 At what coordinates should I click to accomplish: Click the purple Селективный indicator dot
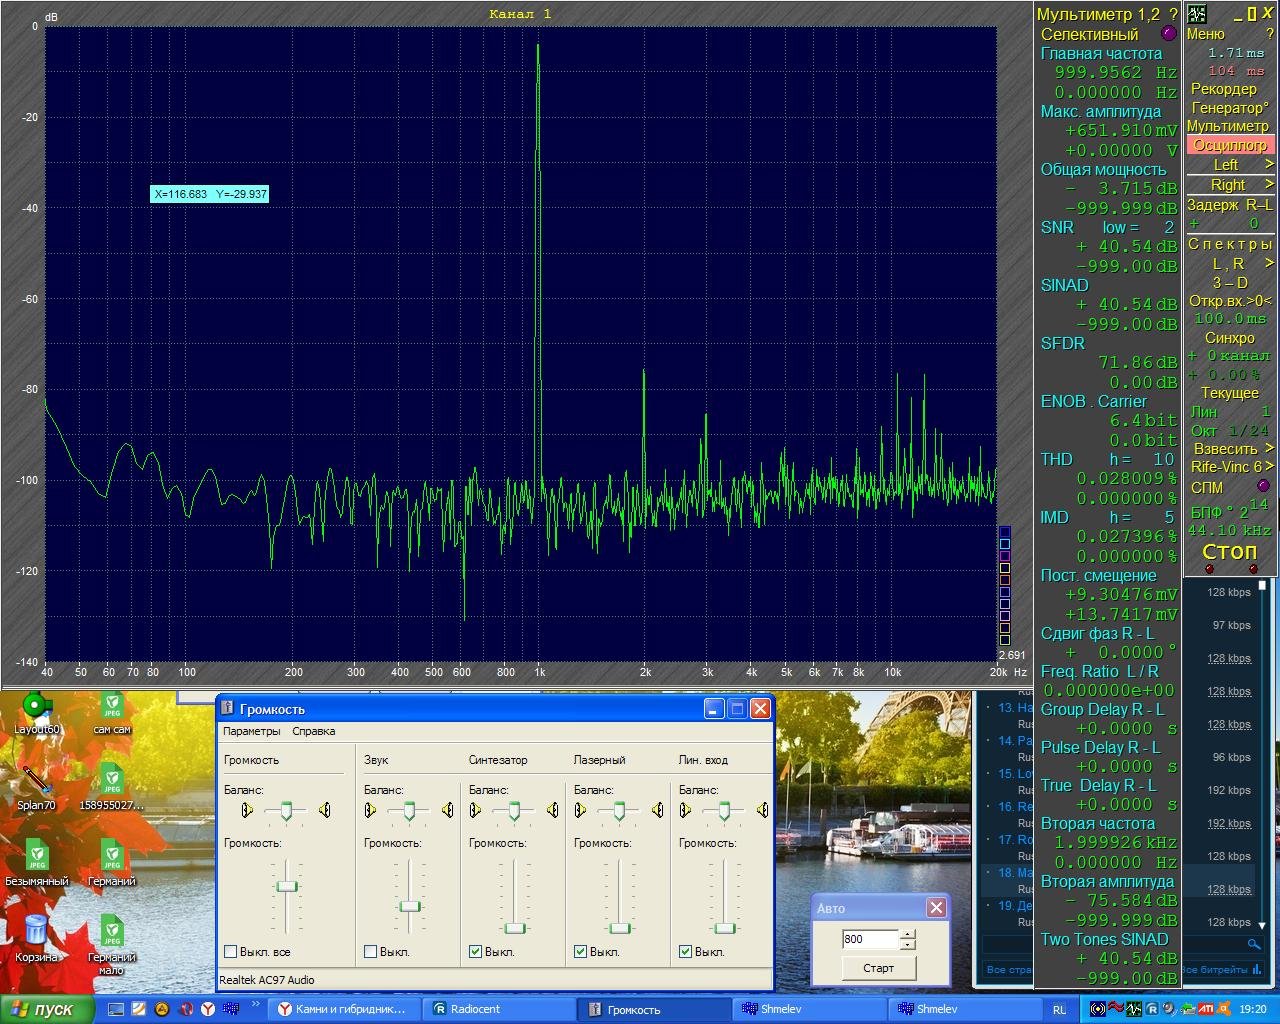pos(1168,34)
